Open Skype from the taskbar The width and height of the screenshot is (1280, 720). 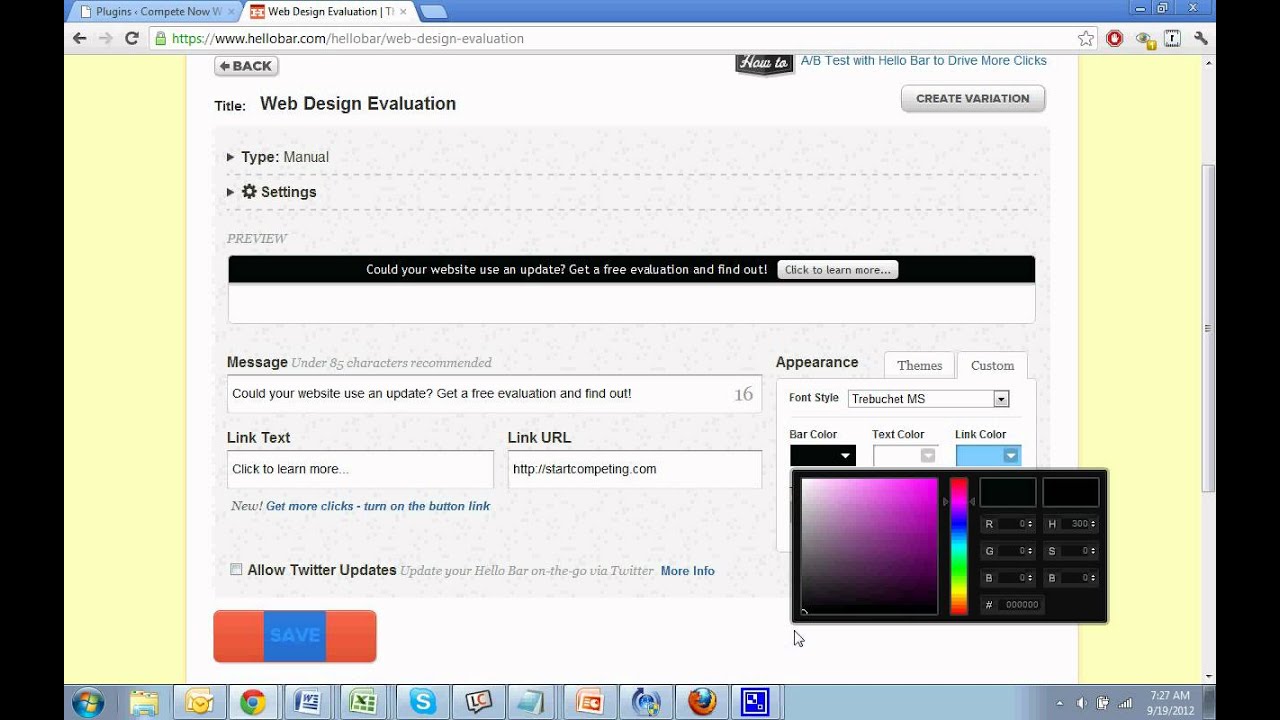pos(422,703)
